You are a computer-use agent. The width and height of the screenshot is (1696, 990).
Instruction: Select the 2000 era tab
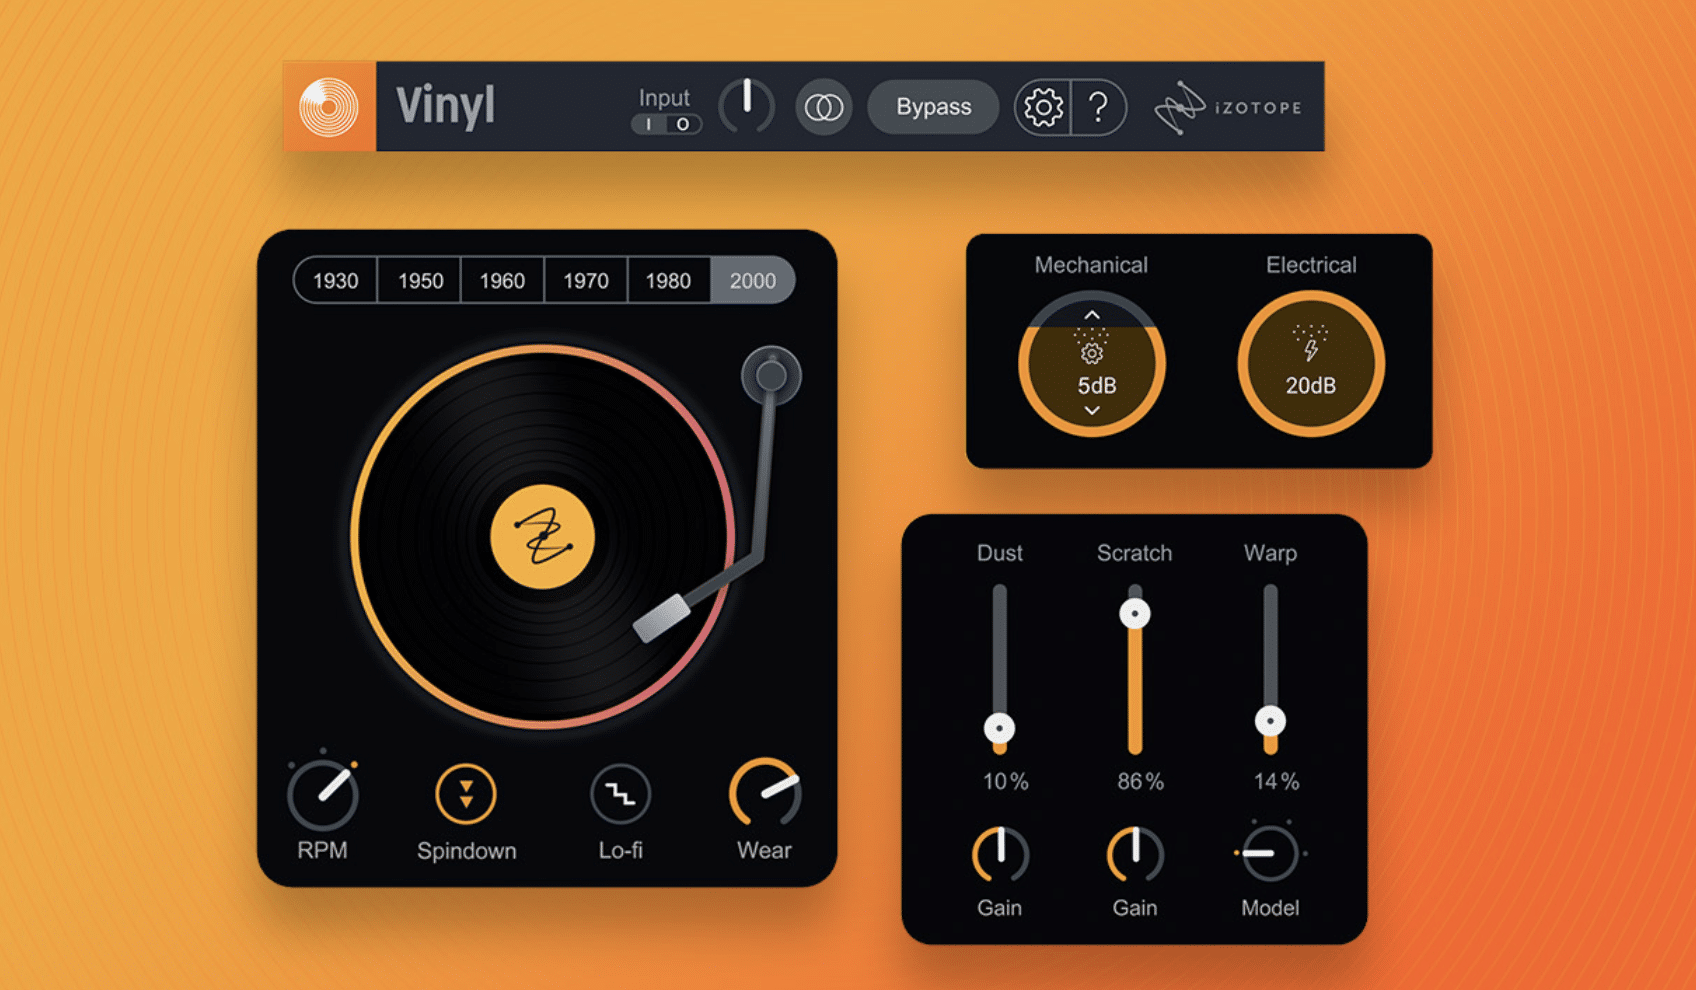pyautogui.click(x=752, y=281)
